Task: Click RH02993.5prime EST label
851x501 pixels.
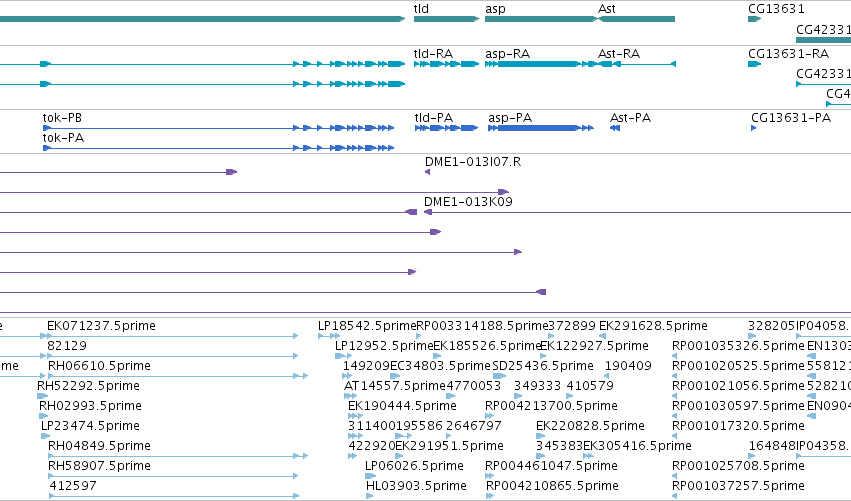Action: coord(90,406)
